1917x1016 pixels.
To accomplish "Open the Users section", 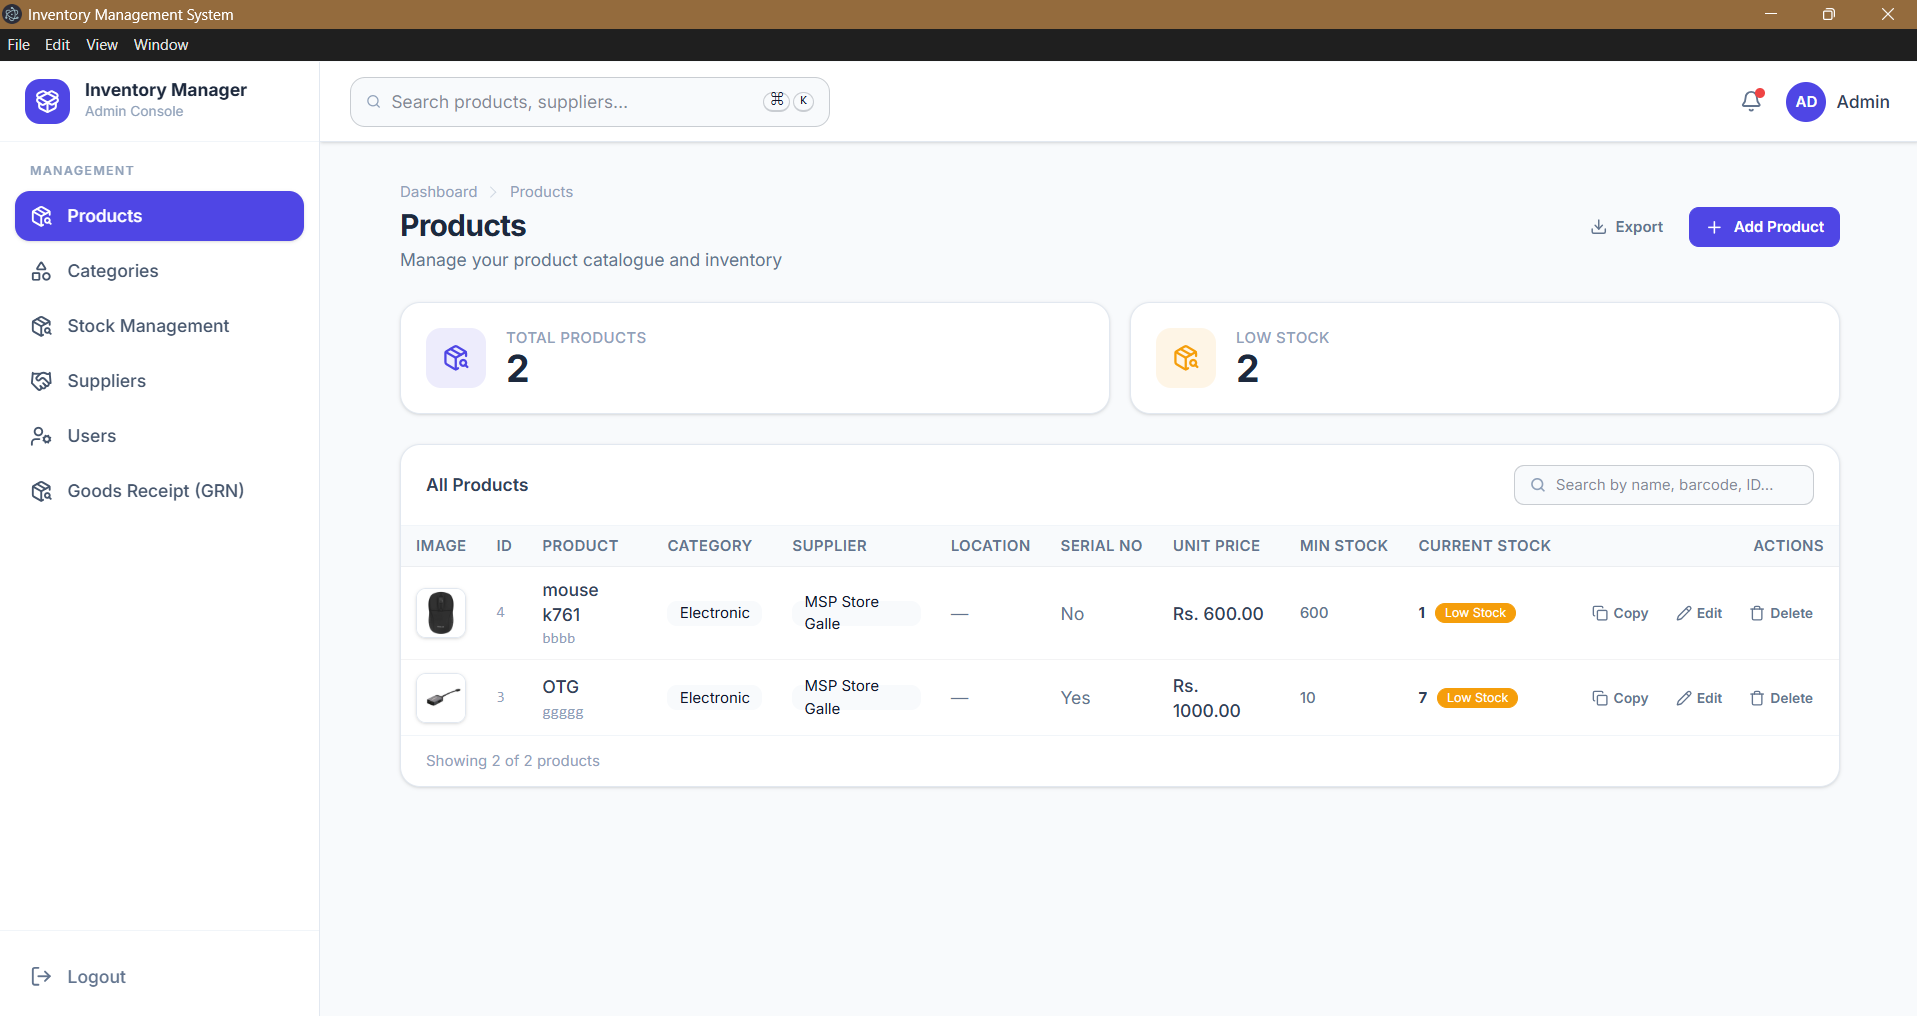I will (x=159, y=436).
